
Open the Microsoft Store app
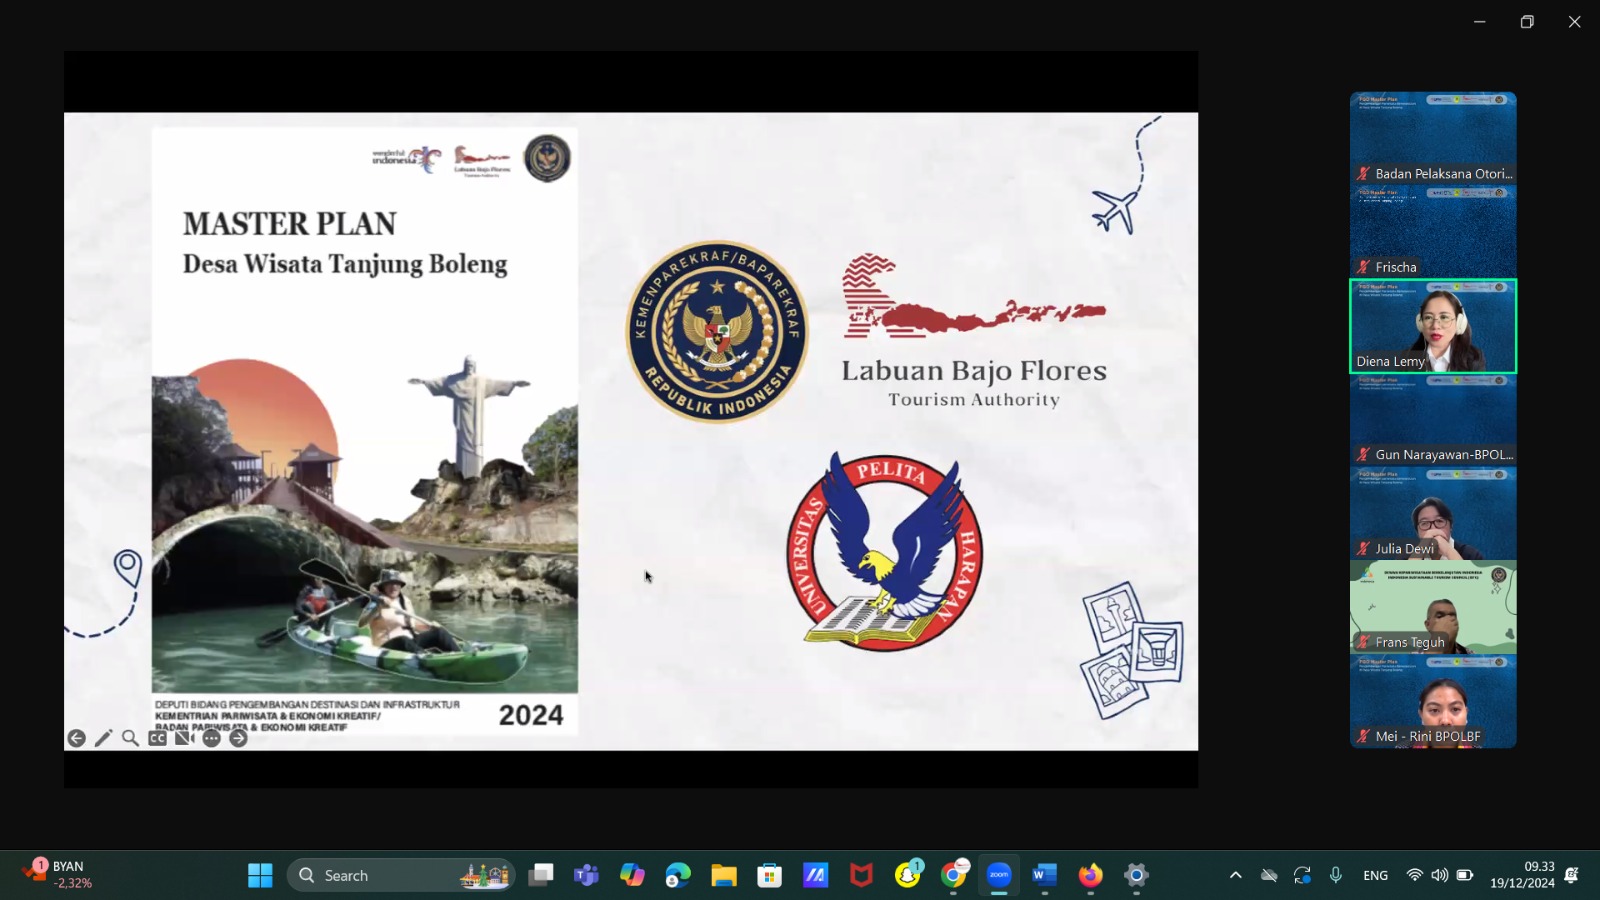pyautogui.click(x=769, y=875)
